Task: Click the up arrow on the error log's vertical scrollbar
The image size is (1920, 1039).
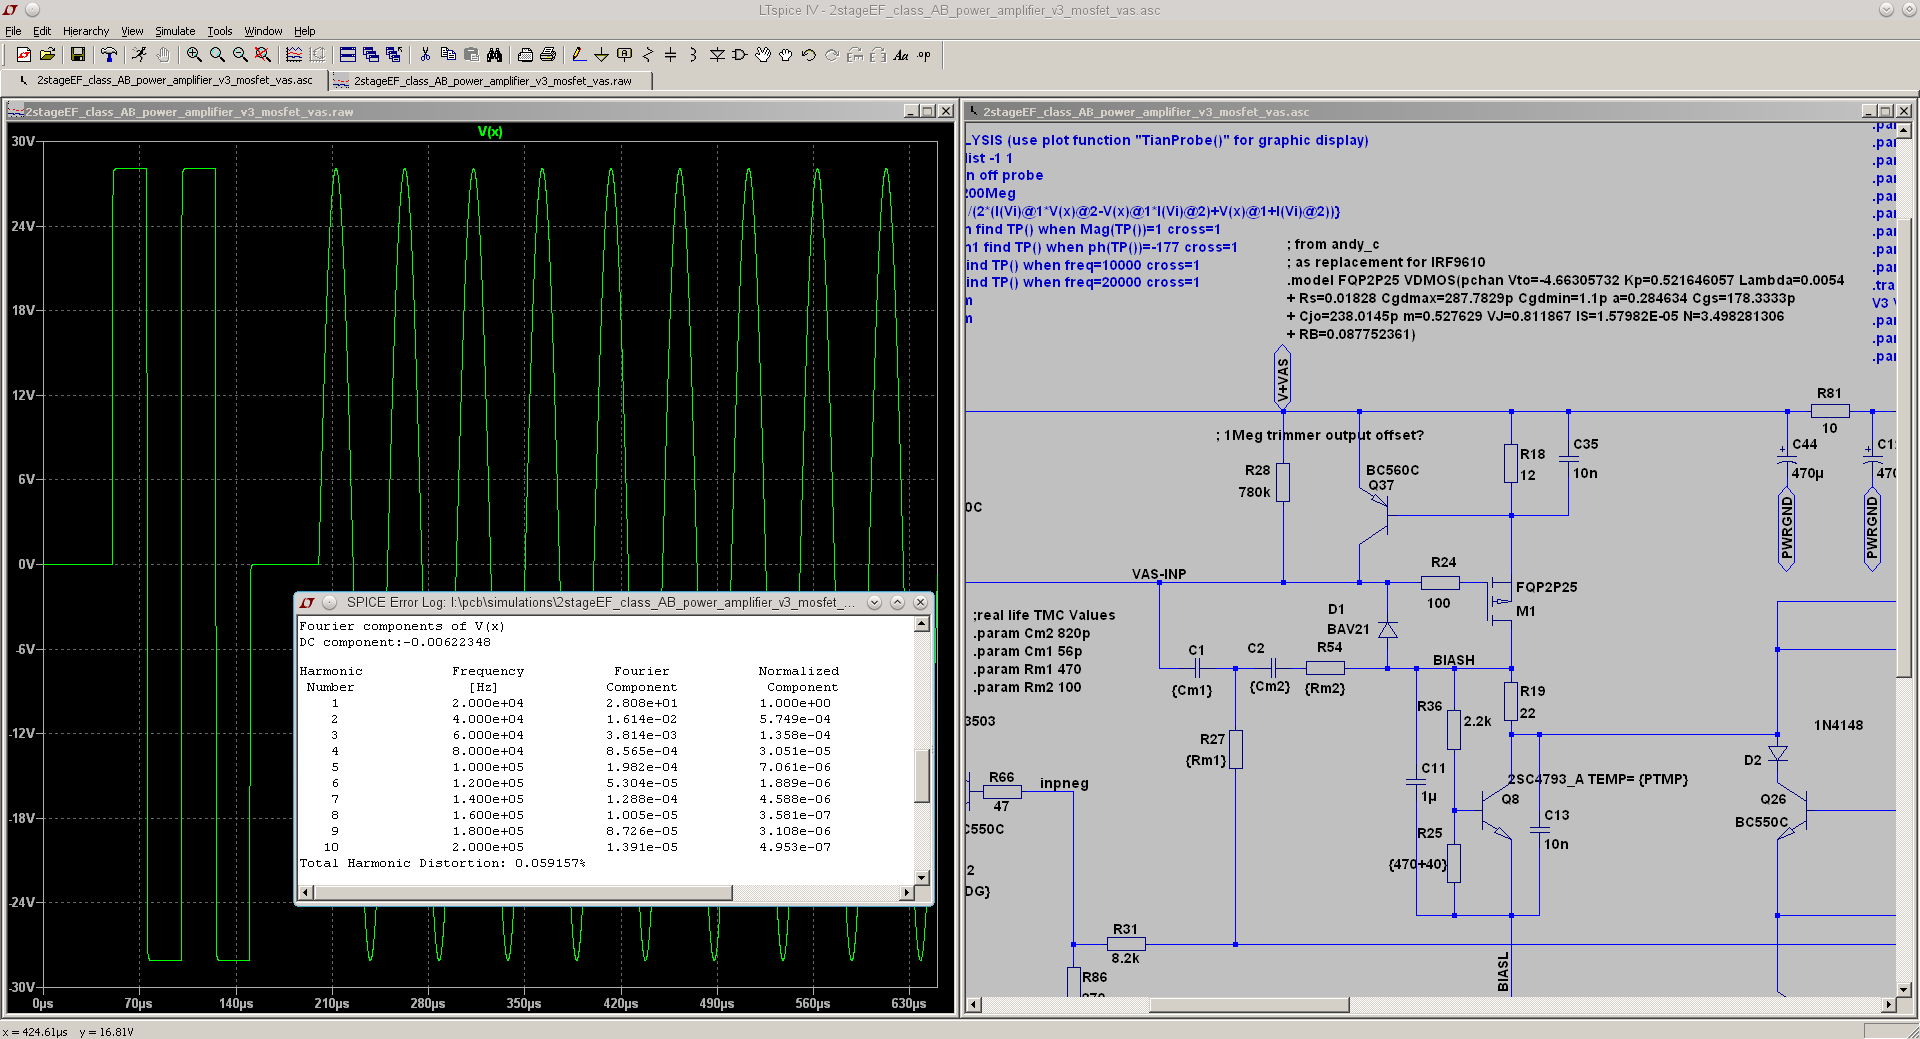Action: [922, 624]
